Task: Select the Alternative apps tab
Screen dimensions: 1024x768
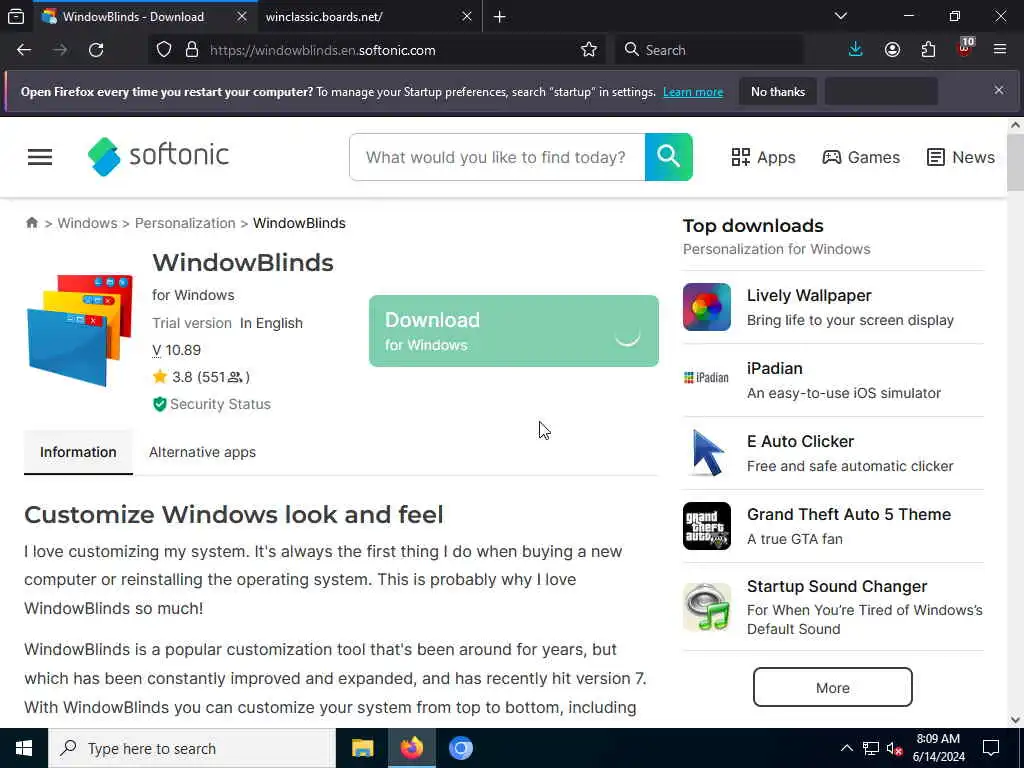Action: coord(202,452)
